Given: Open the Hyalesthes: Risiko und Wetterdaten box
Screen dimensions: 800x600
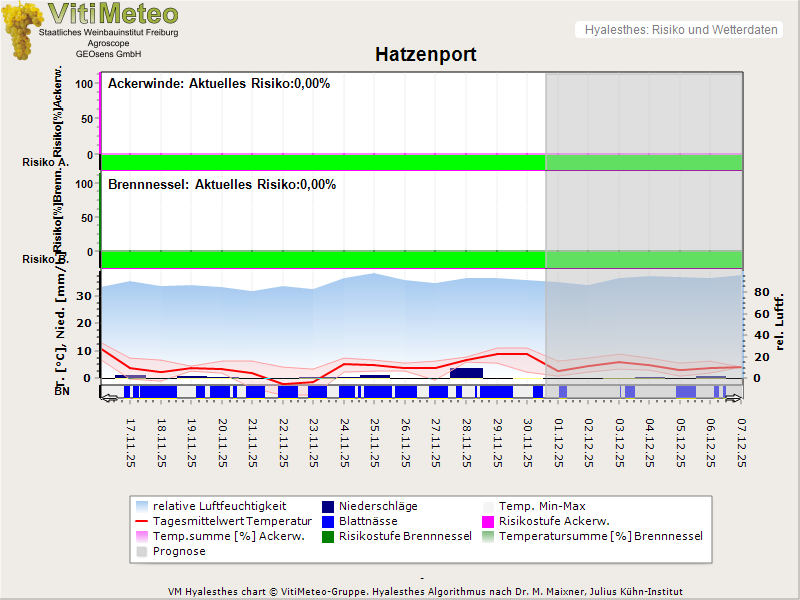Looking at the screenshot, I should click(679, 30).
